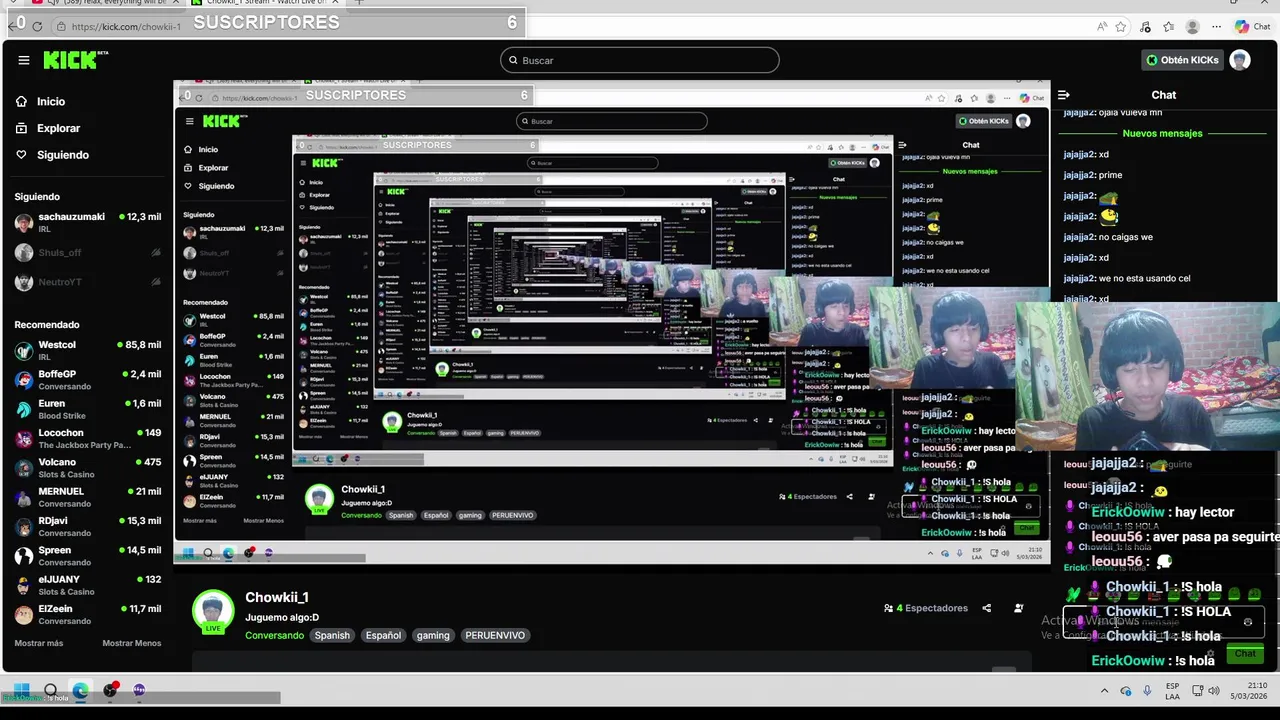Open the Windows Start menu
The width and height of the screenshot is (1280, 720).
pos(20,690)
